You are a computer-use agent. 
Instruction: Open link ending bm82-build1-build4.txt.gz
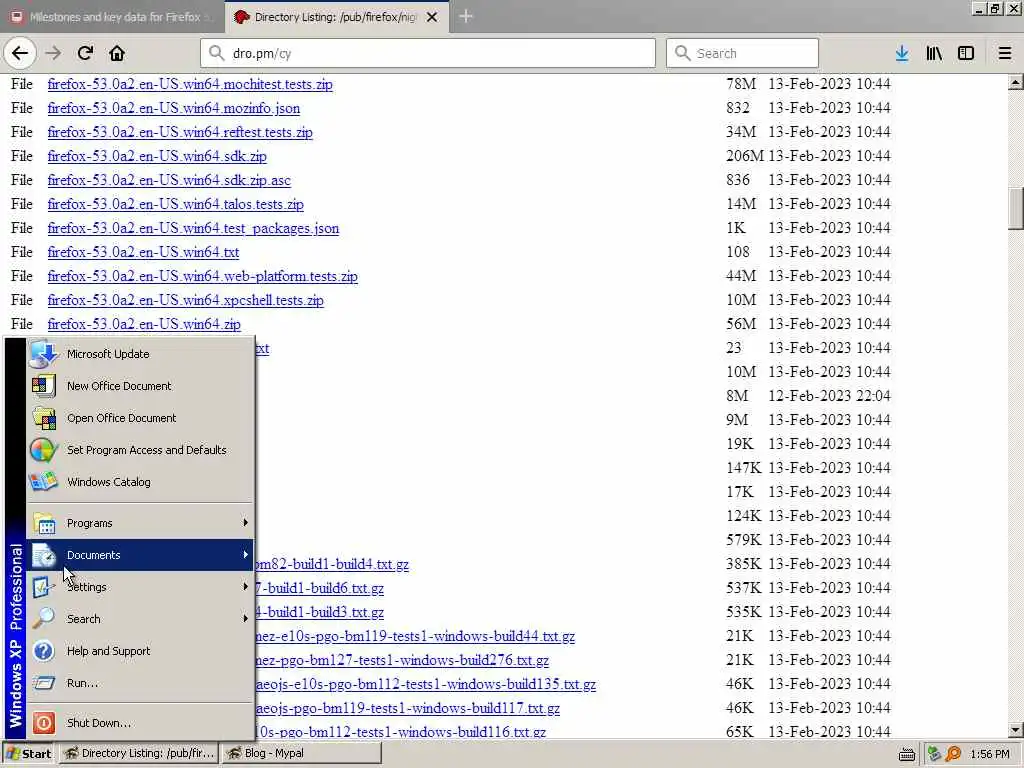[x=332, y=564]
